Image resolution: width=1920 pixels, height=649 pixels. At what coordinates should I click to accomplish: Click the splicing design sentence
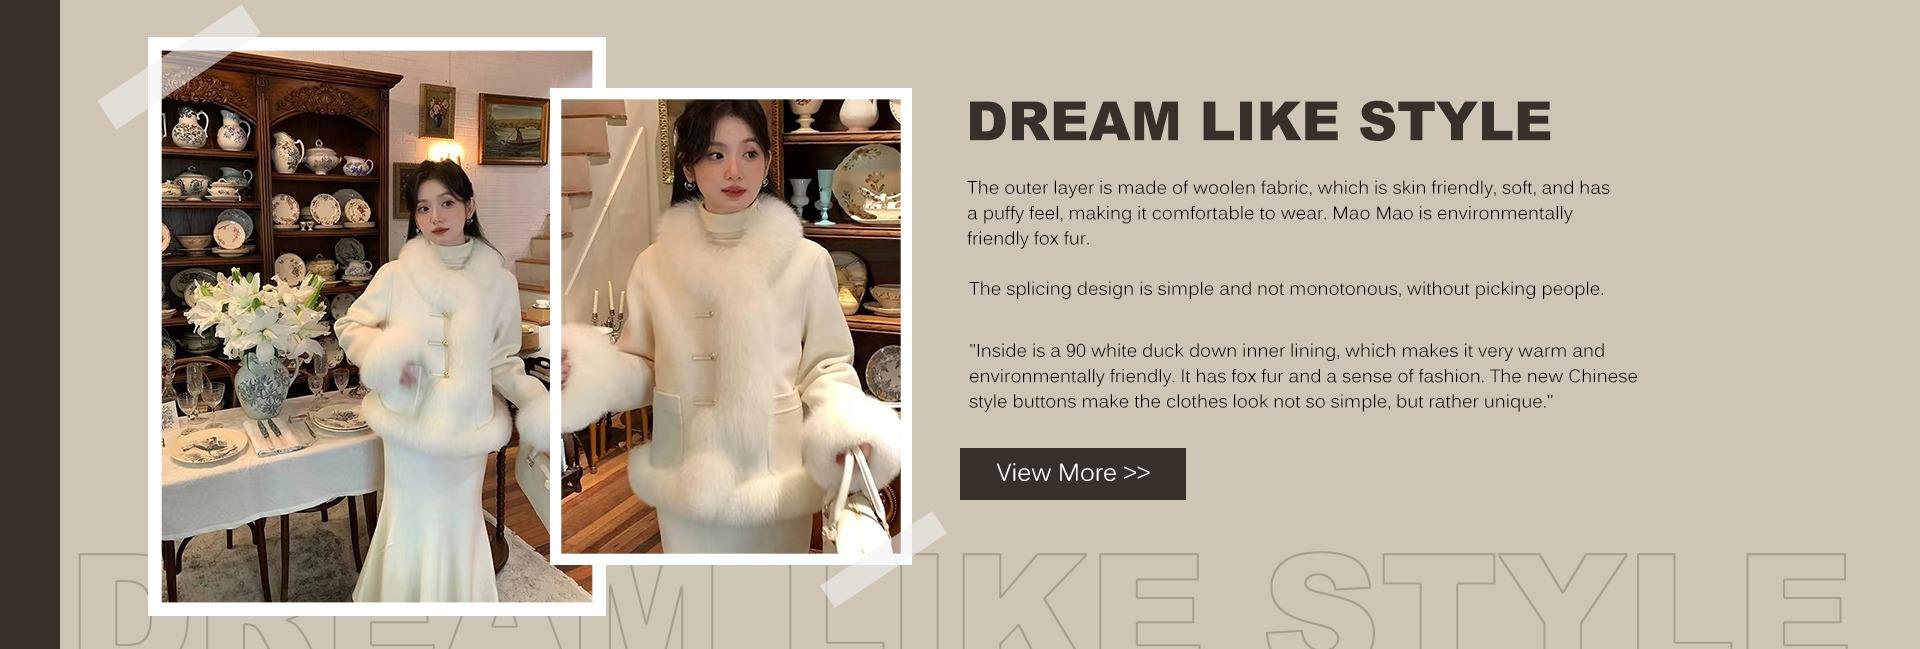pyautogui.click(x=1286, y=289)
